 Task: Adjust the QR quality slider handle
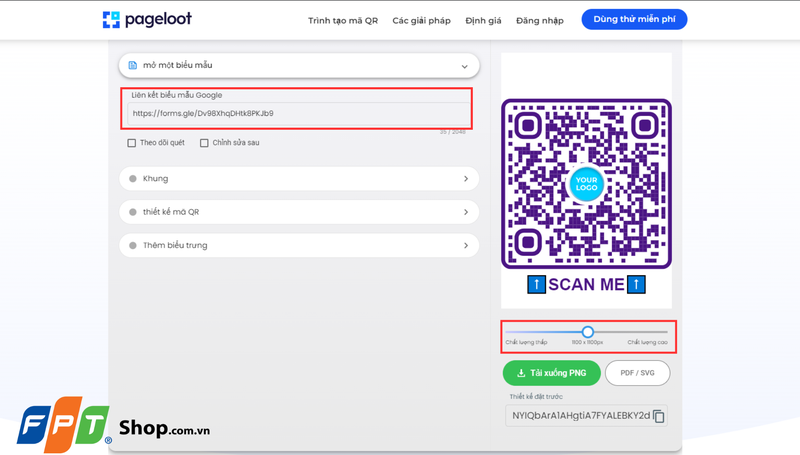click(588, 332)
